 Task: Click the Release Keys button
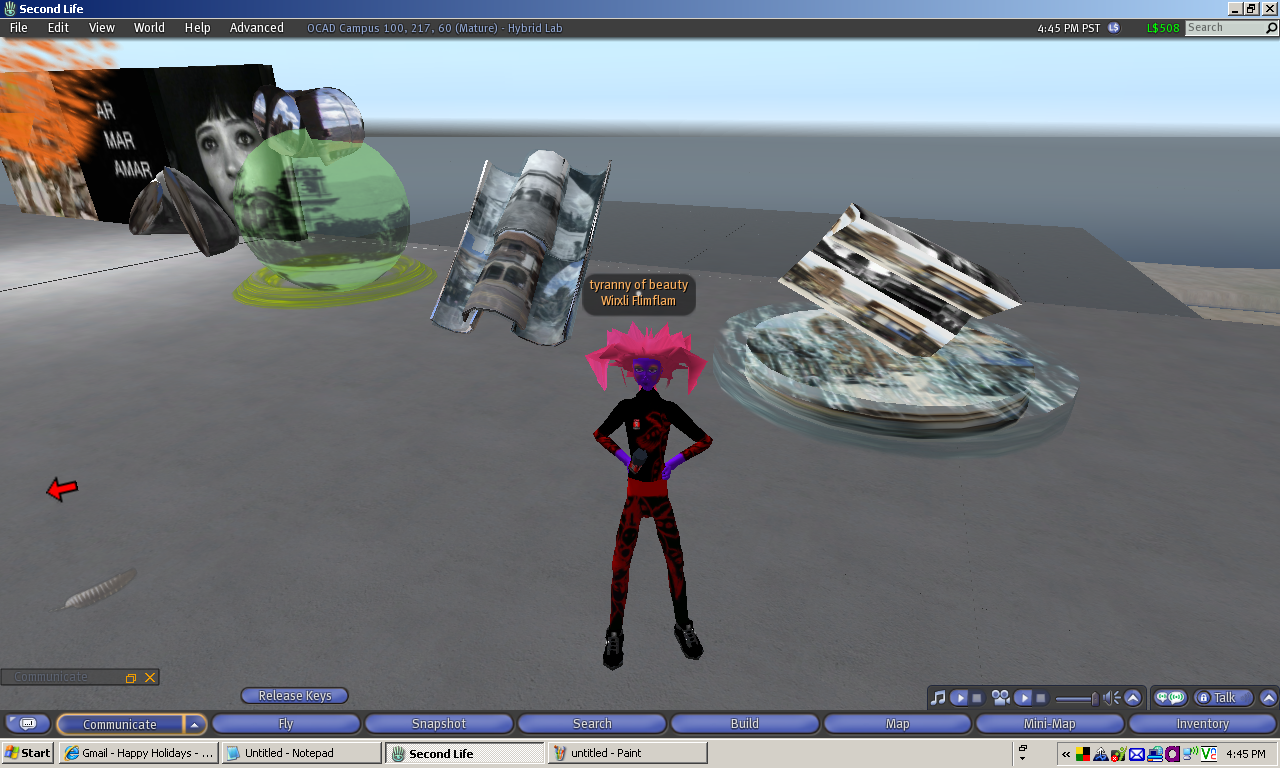pos(294,696)
